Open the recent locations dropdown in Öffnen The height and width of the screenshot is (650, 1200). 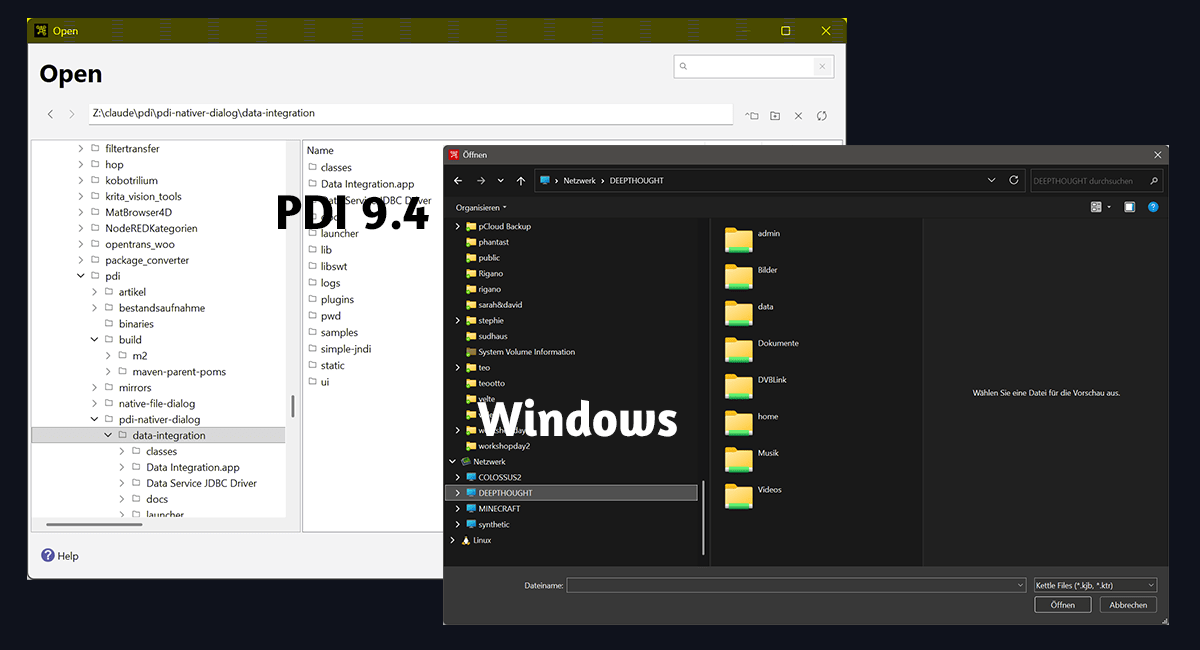click(501, 181)
